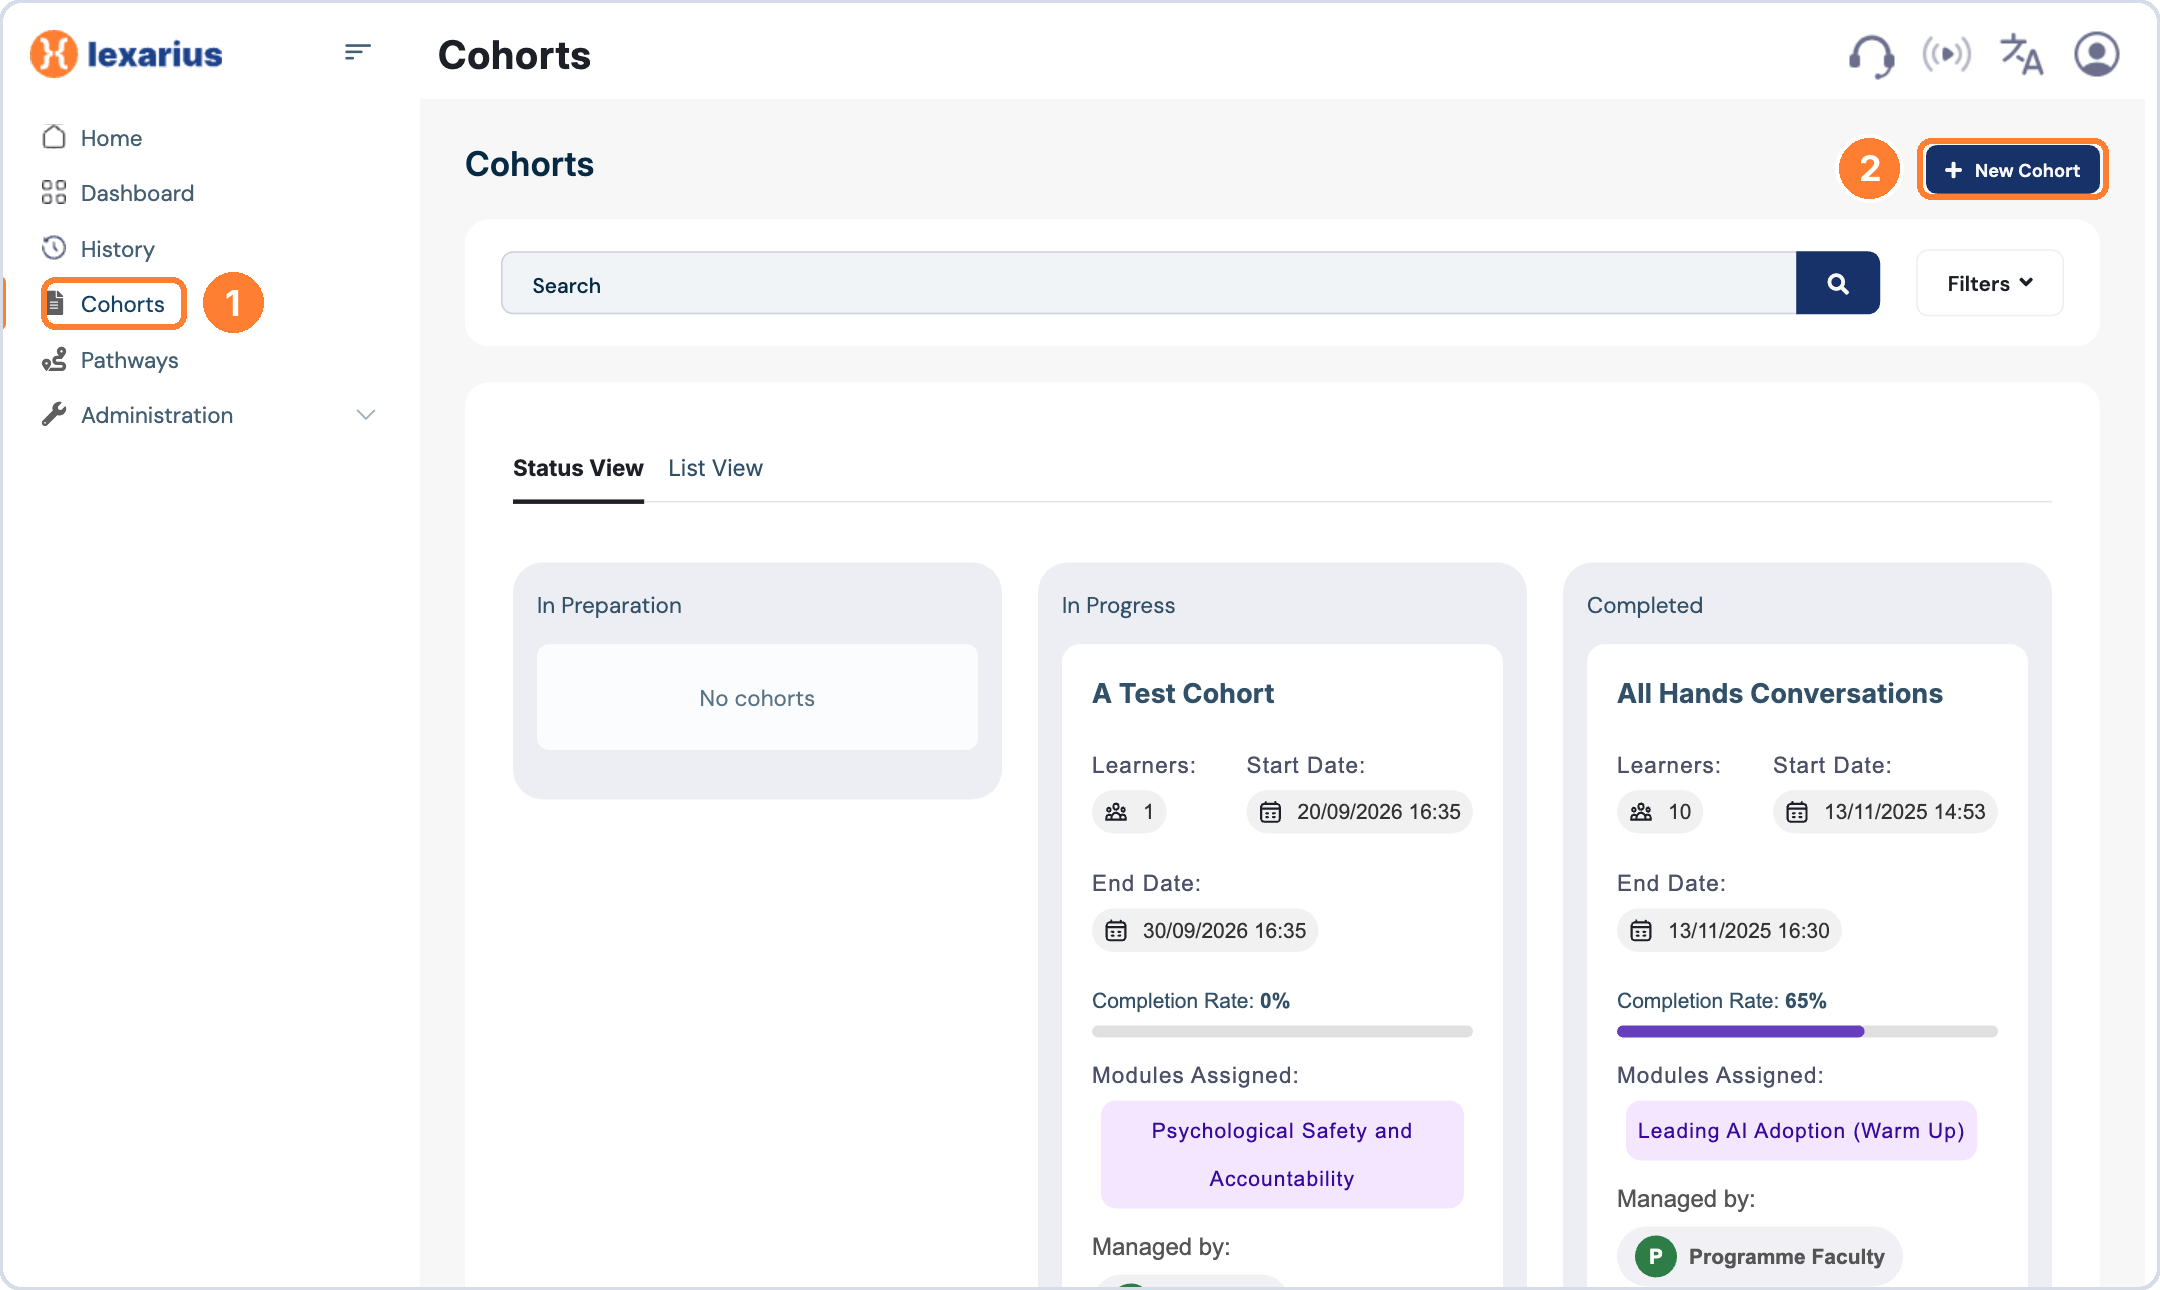Image resolution: width=2160 pixels, height=1290 pixels.
Task: Click calendar icon beside 20/09/2026 16:35
Action: coord(1270,812)
